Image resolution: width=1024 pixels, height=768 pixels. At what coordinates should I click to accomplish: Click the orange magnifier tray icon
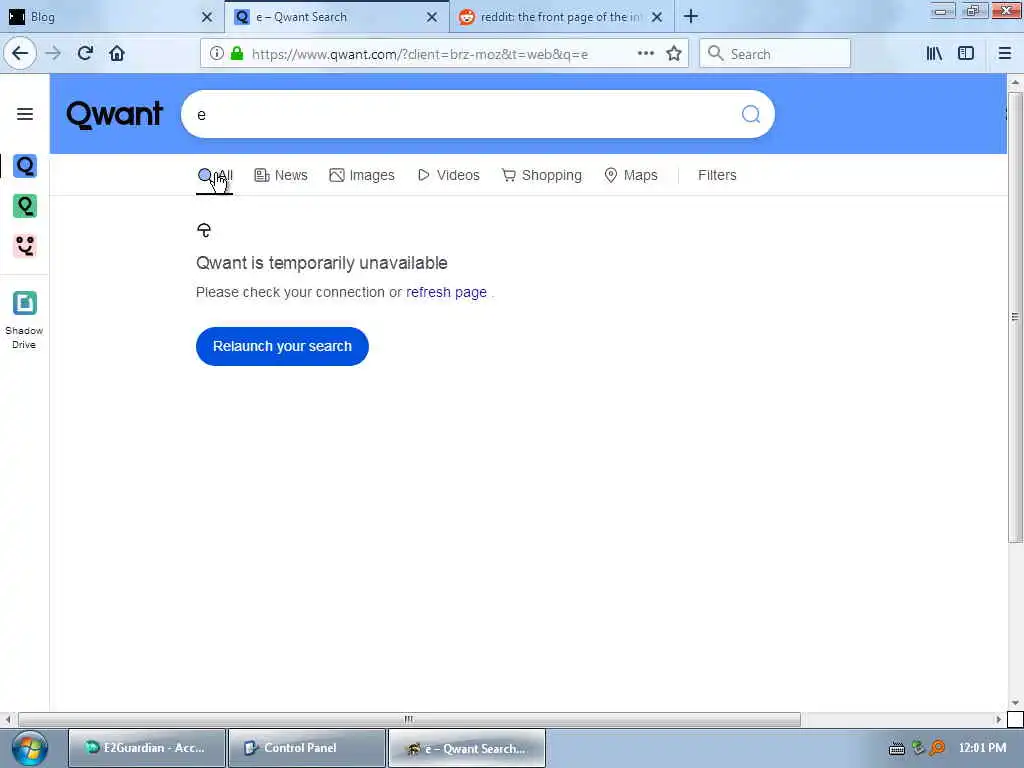(x=938, y=748)
